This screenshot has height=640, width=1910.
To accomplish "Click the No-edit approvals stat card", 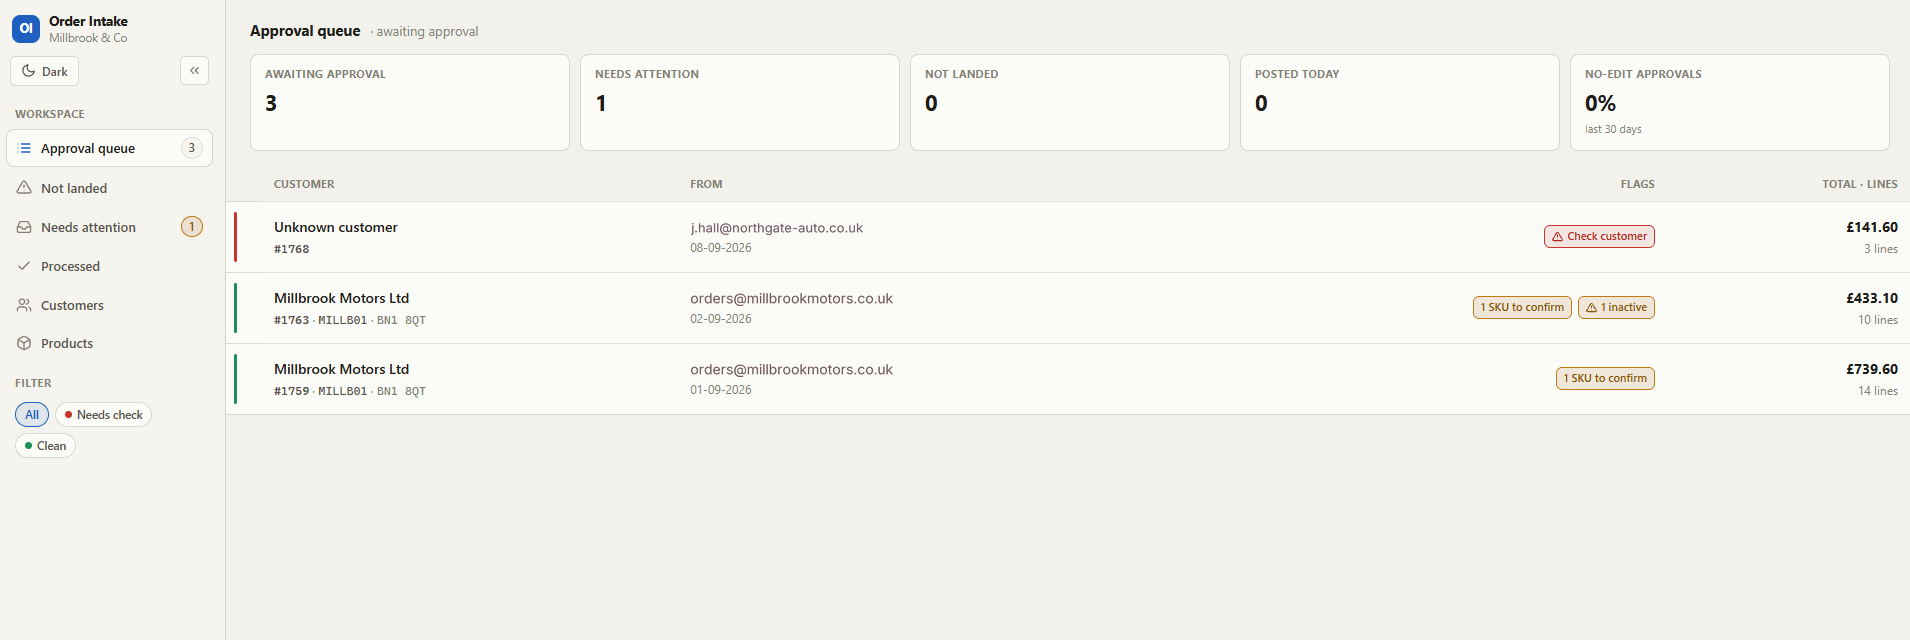I will tap(1730, 102).
